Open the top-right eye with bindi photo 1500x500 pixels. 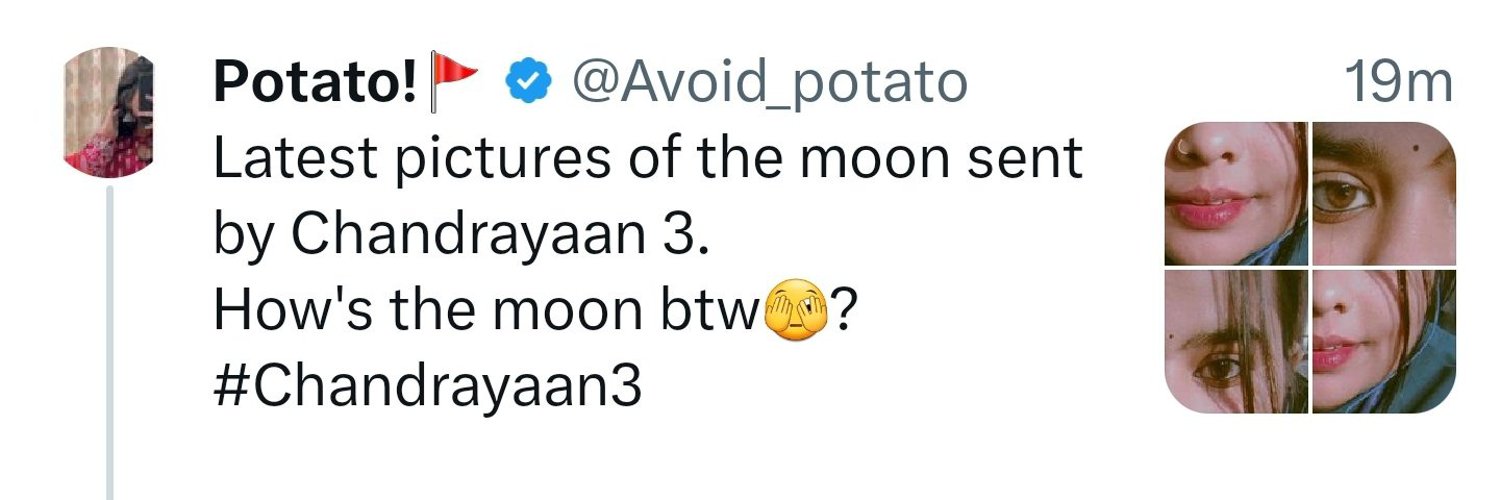(x=1384, y=194)
